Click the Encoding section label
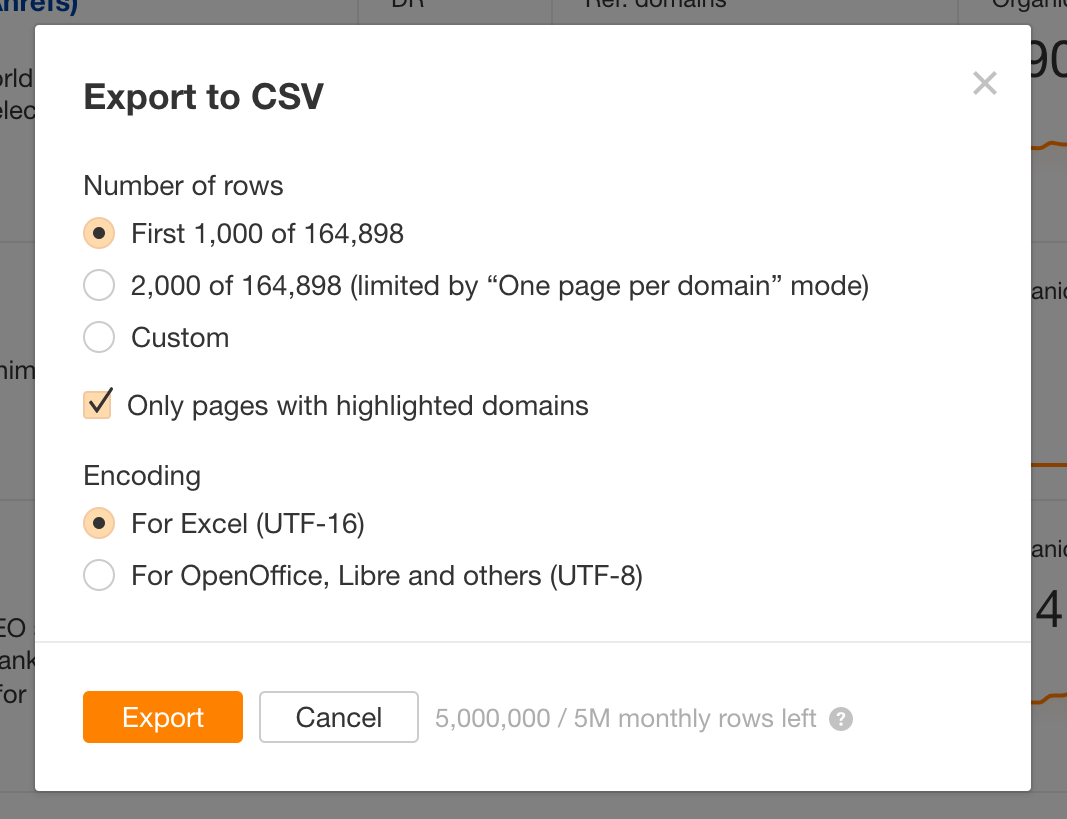Image resolution: width=1067 pixels, height=819 pixels. pos(142,476)
